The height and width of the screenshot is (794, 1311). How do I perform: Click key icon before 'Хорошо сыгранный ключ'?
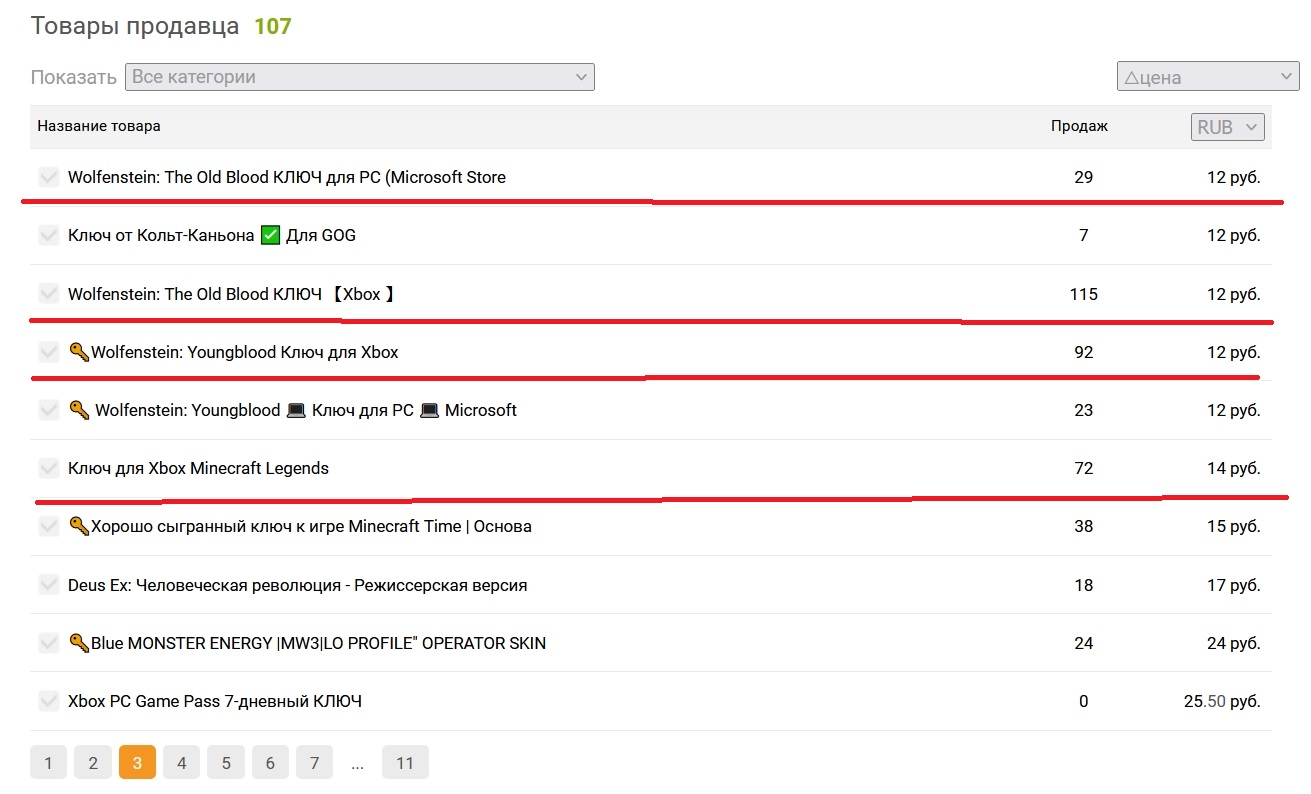(x=79, y=526)
